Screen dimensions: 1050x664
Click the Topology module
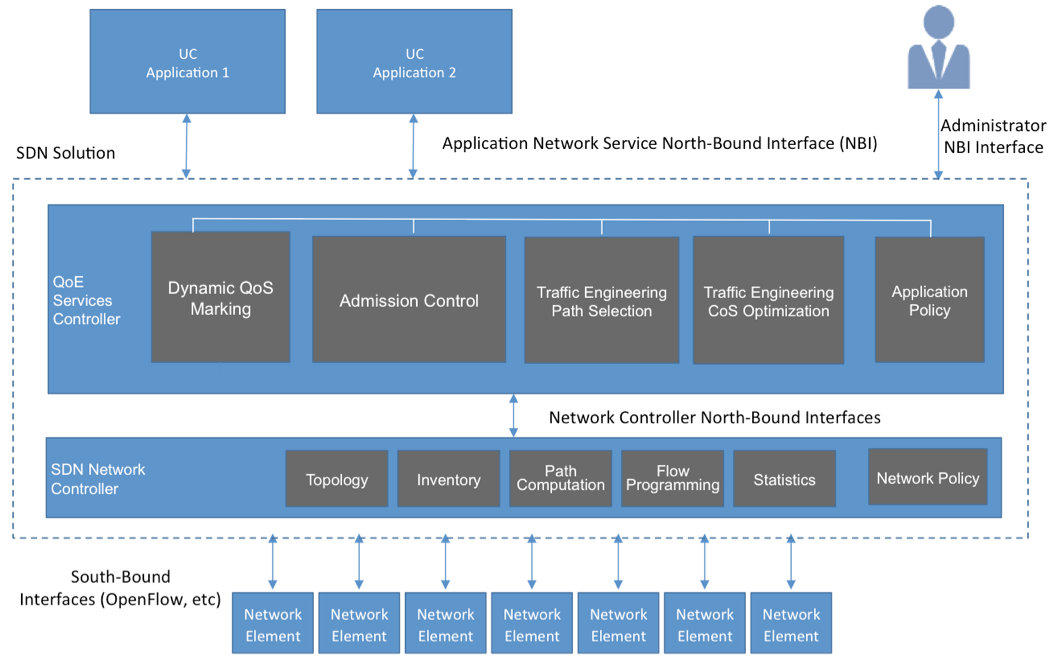point(336,480)
